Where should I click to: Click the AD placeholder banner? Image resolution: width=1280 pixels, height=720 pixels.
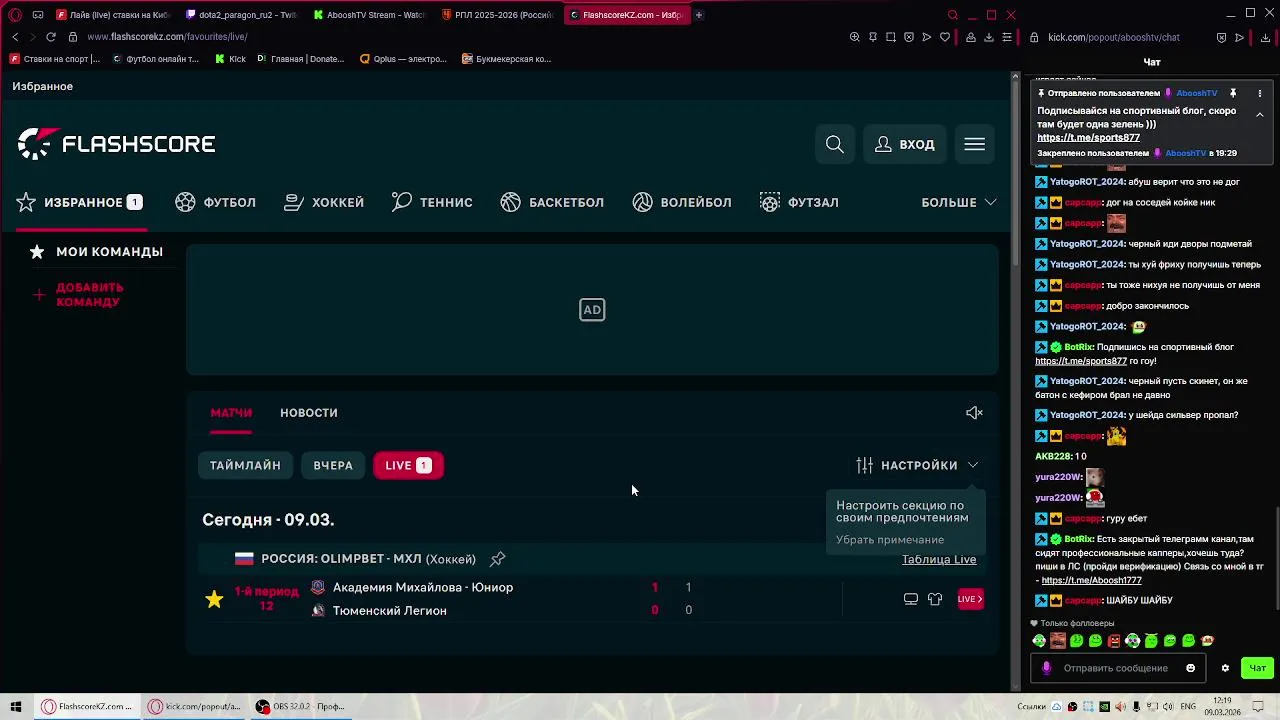coord(592,310)
